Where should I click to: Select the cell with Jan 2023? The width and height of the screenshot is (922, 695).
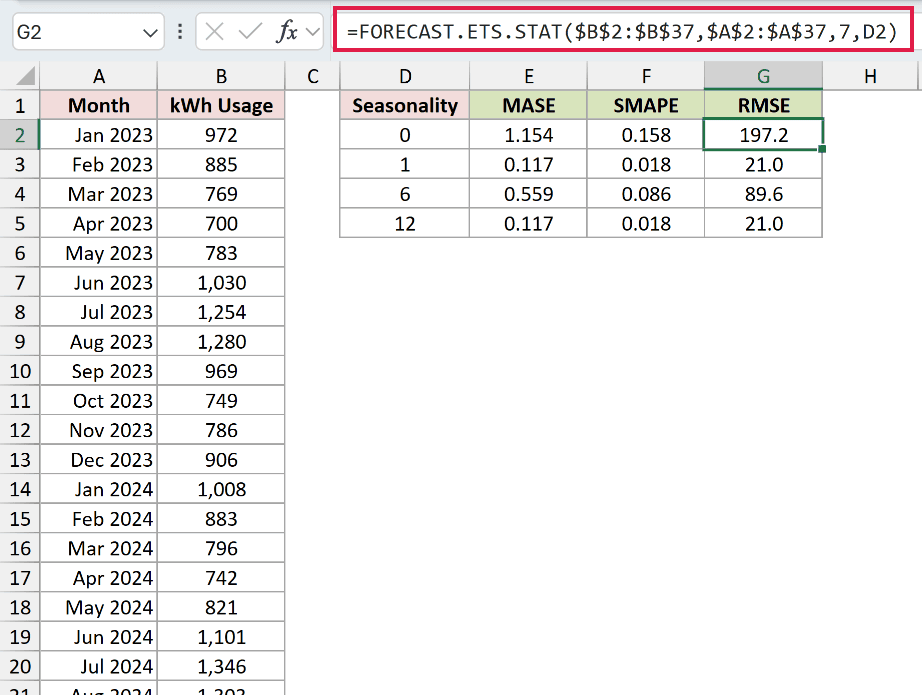pos(99,135)
